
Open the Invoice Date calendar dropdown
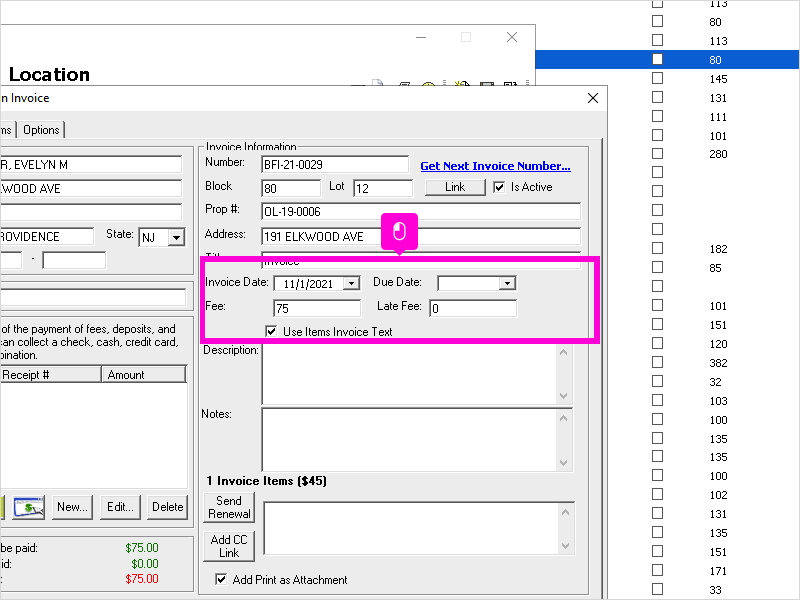(352, 284)
